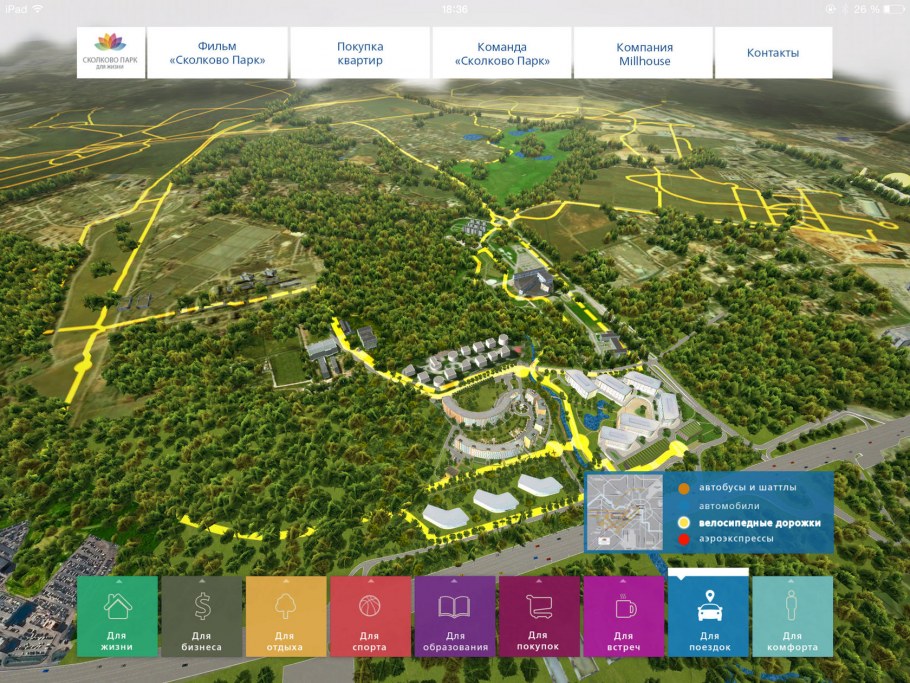
Task: Select the 'Для поездок' car tile
Action: (x=708, y=616)
